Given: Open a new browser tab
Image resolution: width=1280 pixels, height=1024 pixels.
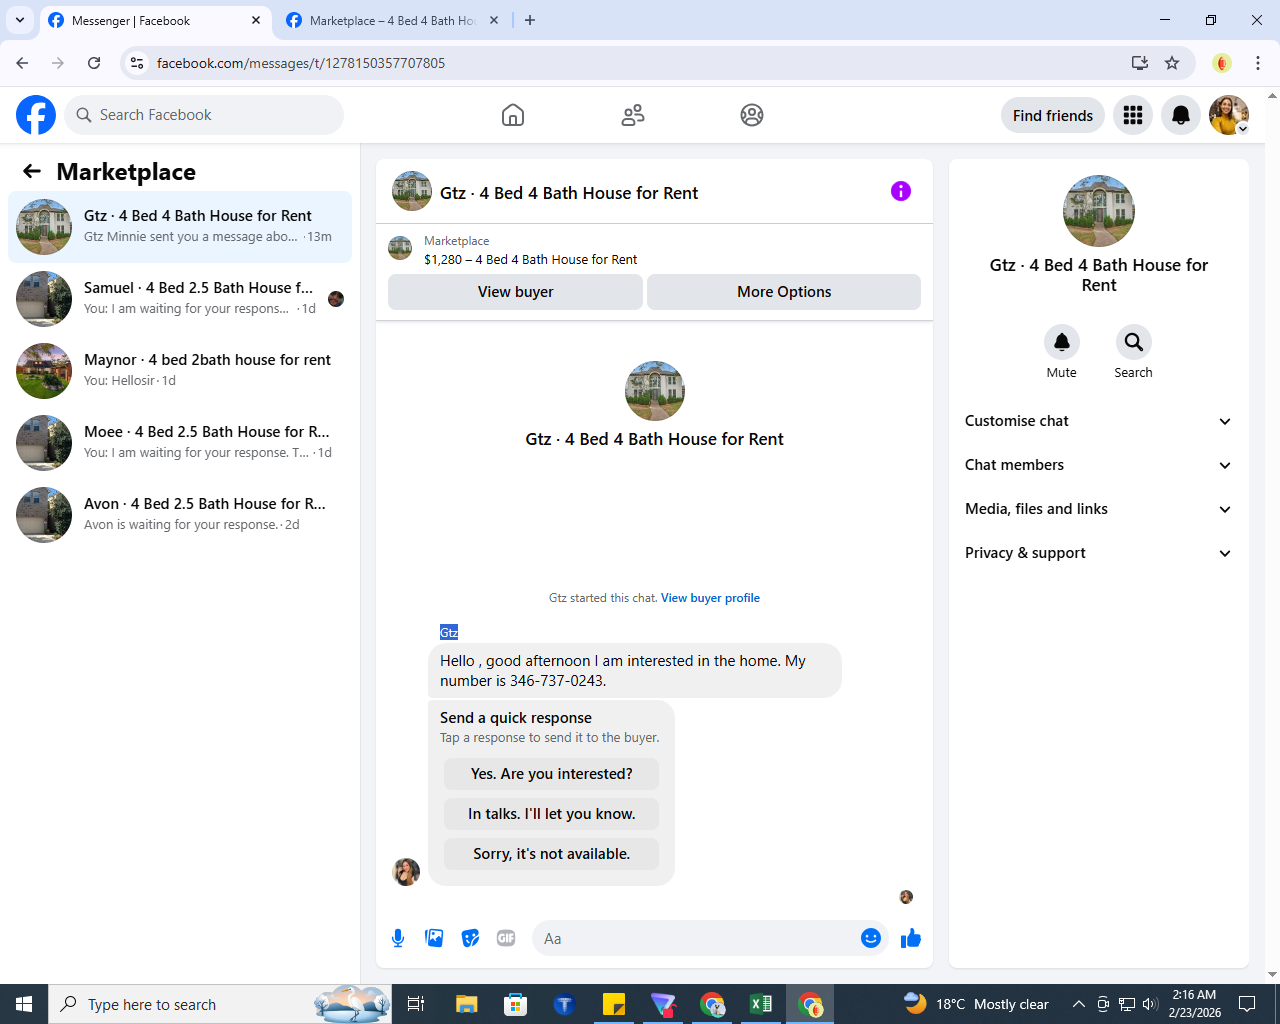Looking at the screenshot, I should click(530, 20).
